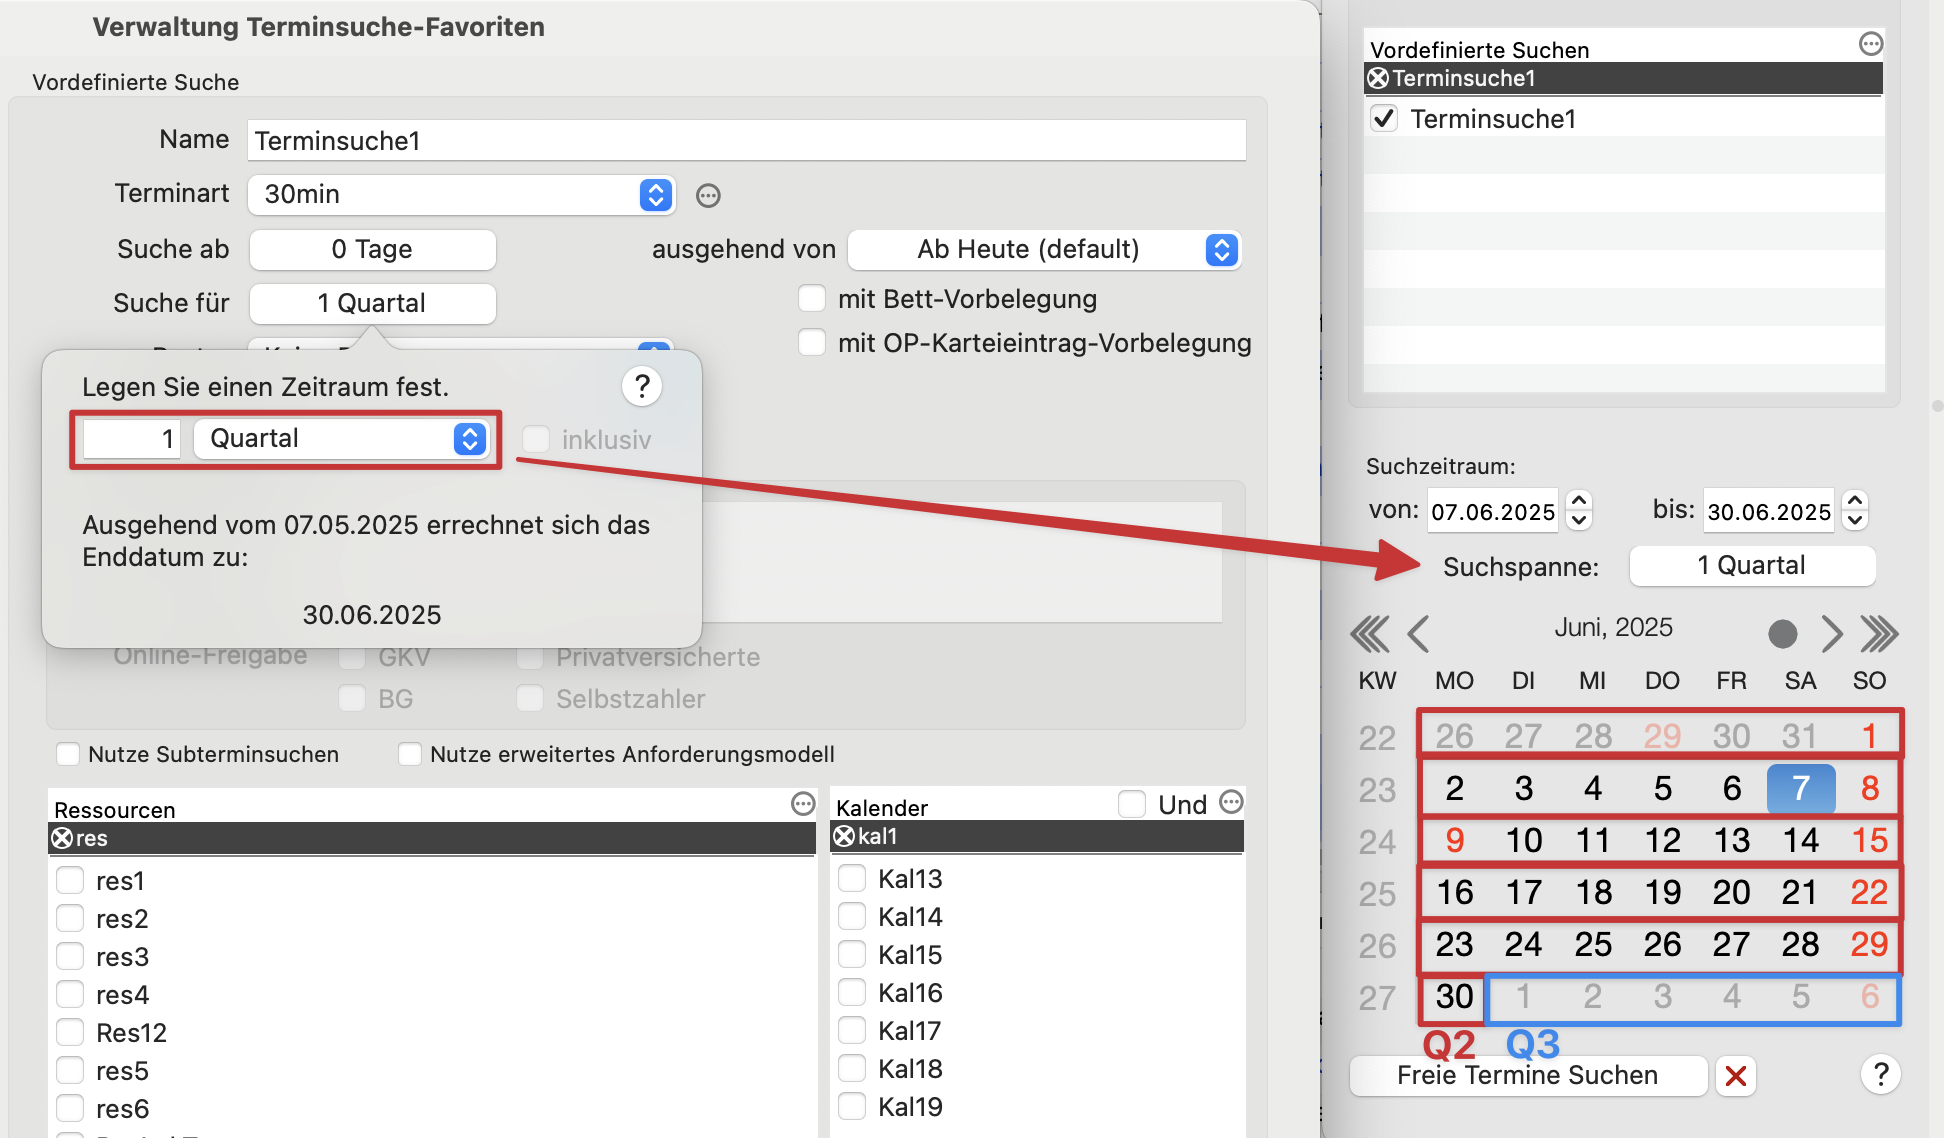Screen dimensions: 1944x1138
Task: Select May 29 in the calendar
Action: click(1662, 737)
